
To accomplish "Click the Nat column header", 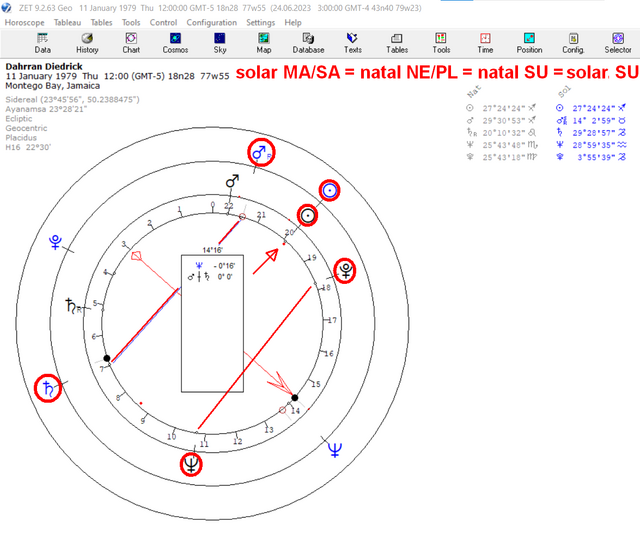I will [474, 91].
